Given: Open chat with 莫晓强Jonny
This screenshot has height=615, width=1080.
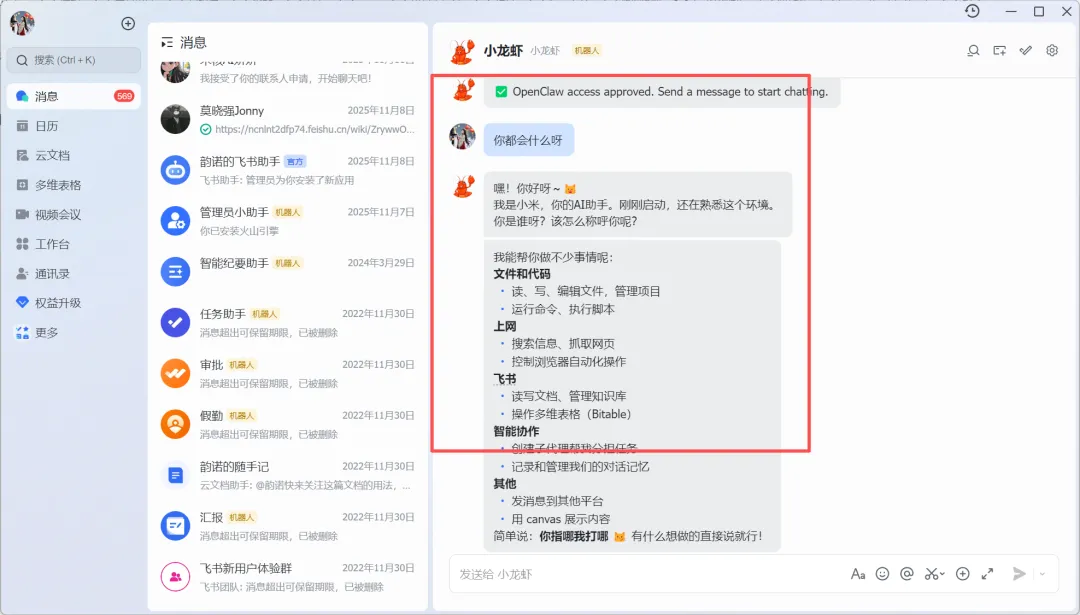Looking at the screenshot, I should click(288, 119).
